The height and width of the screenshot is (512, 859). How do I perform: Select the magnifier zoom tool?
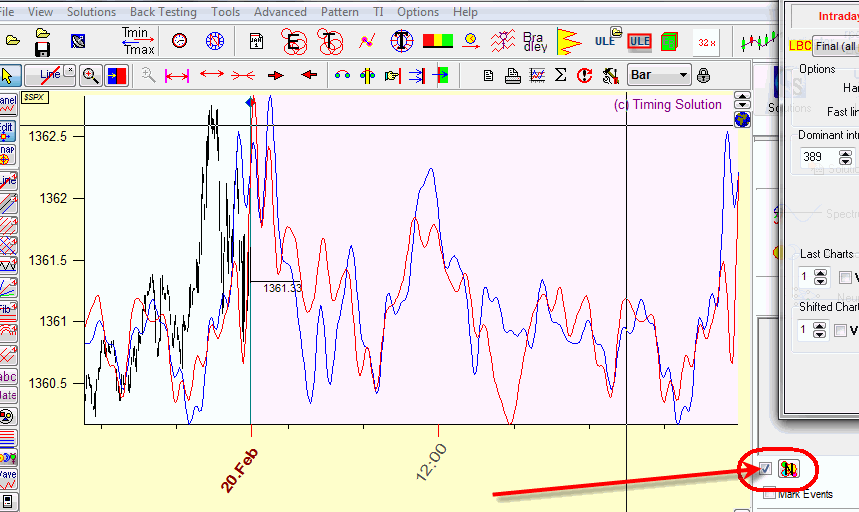[x=90, y=75]
